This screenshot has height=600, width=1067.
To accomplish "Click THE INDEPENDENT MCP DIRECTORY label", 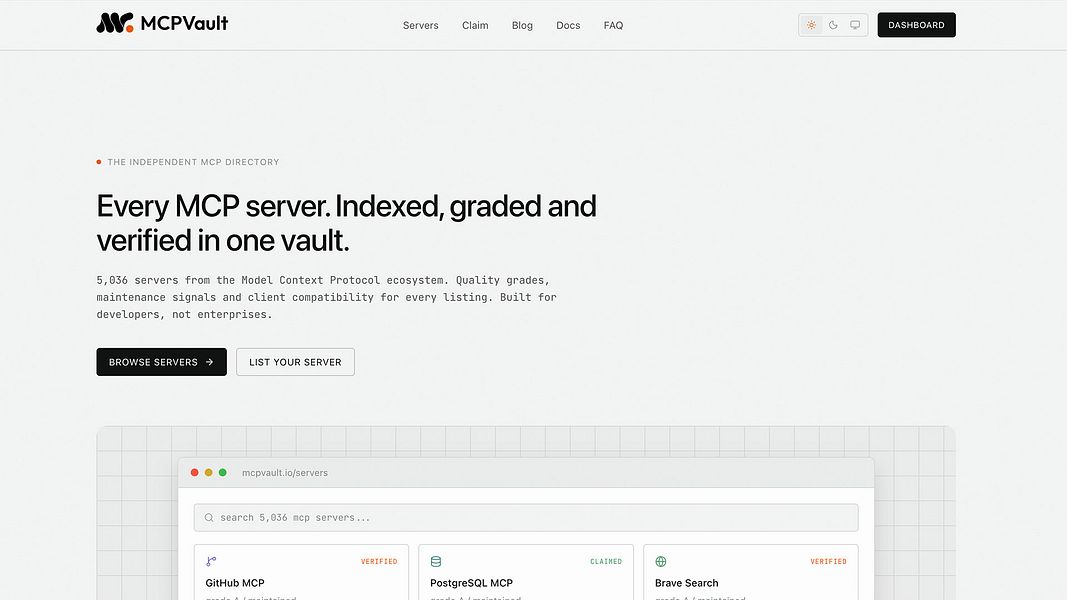I will (x=193, y=162).
